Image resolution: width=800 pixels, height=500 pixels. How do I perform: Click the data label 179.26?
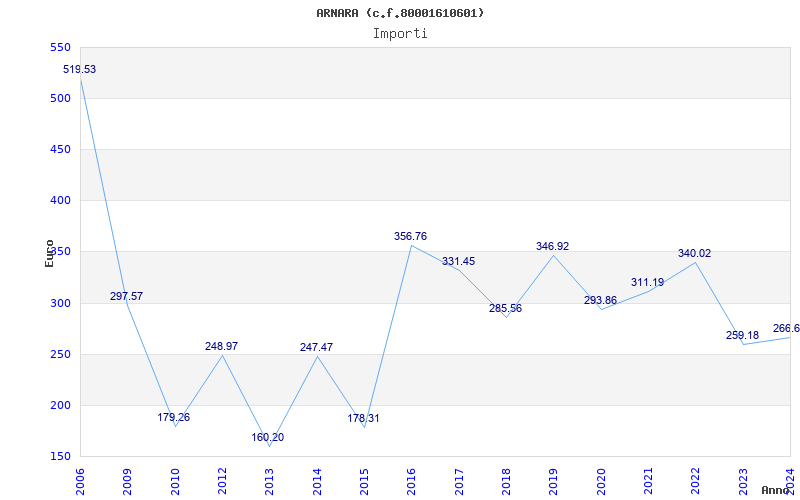point(173,417)
